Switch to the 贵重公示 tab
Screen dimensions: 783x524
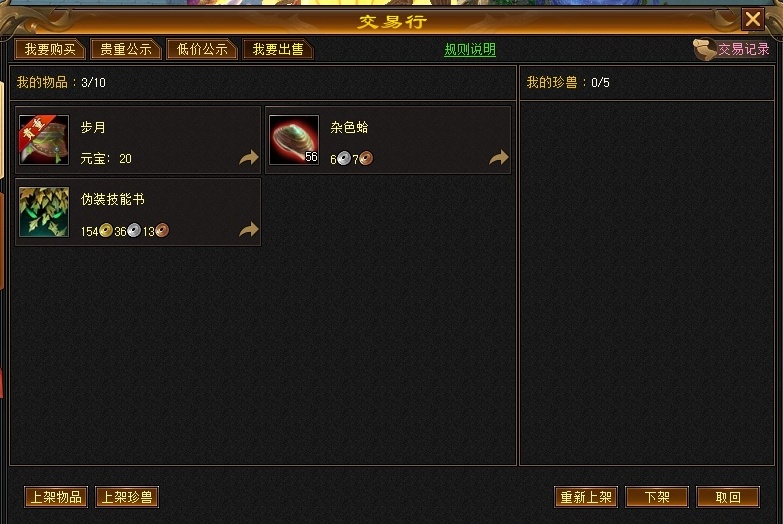(x=126, y=49)
